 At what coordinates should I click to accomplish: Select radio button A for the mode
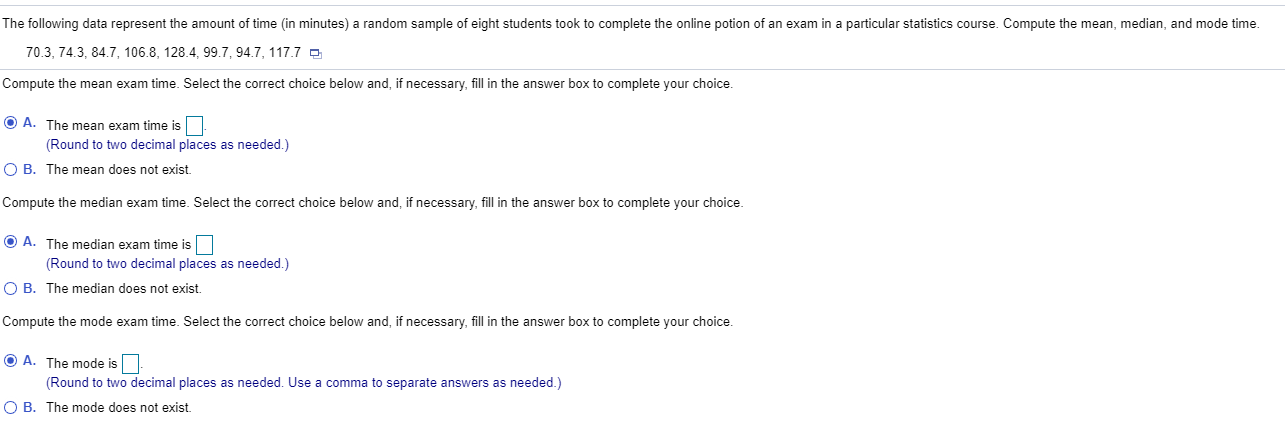[x=11, y=361]
